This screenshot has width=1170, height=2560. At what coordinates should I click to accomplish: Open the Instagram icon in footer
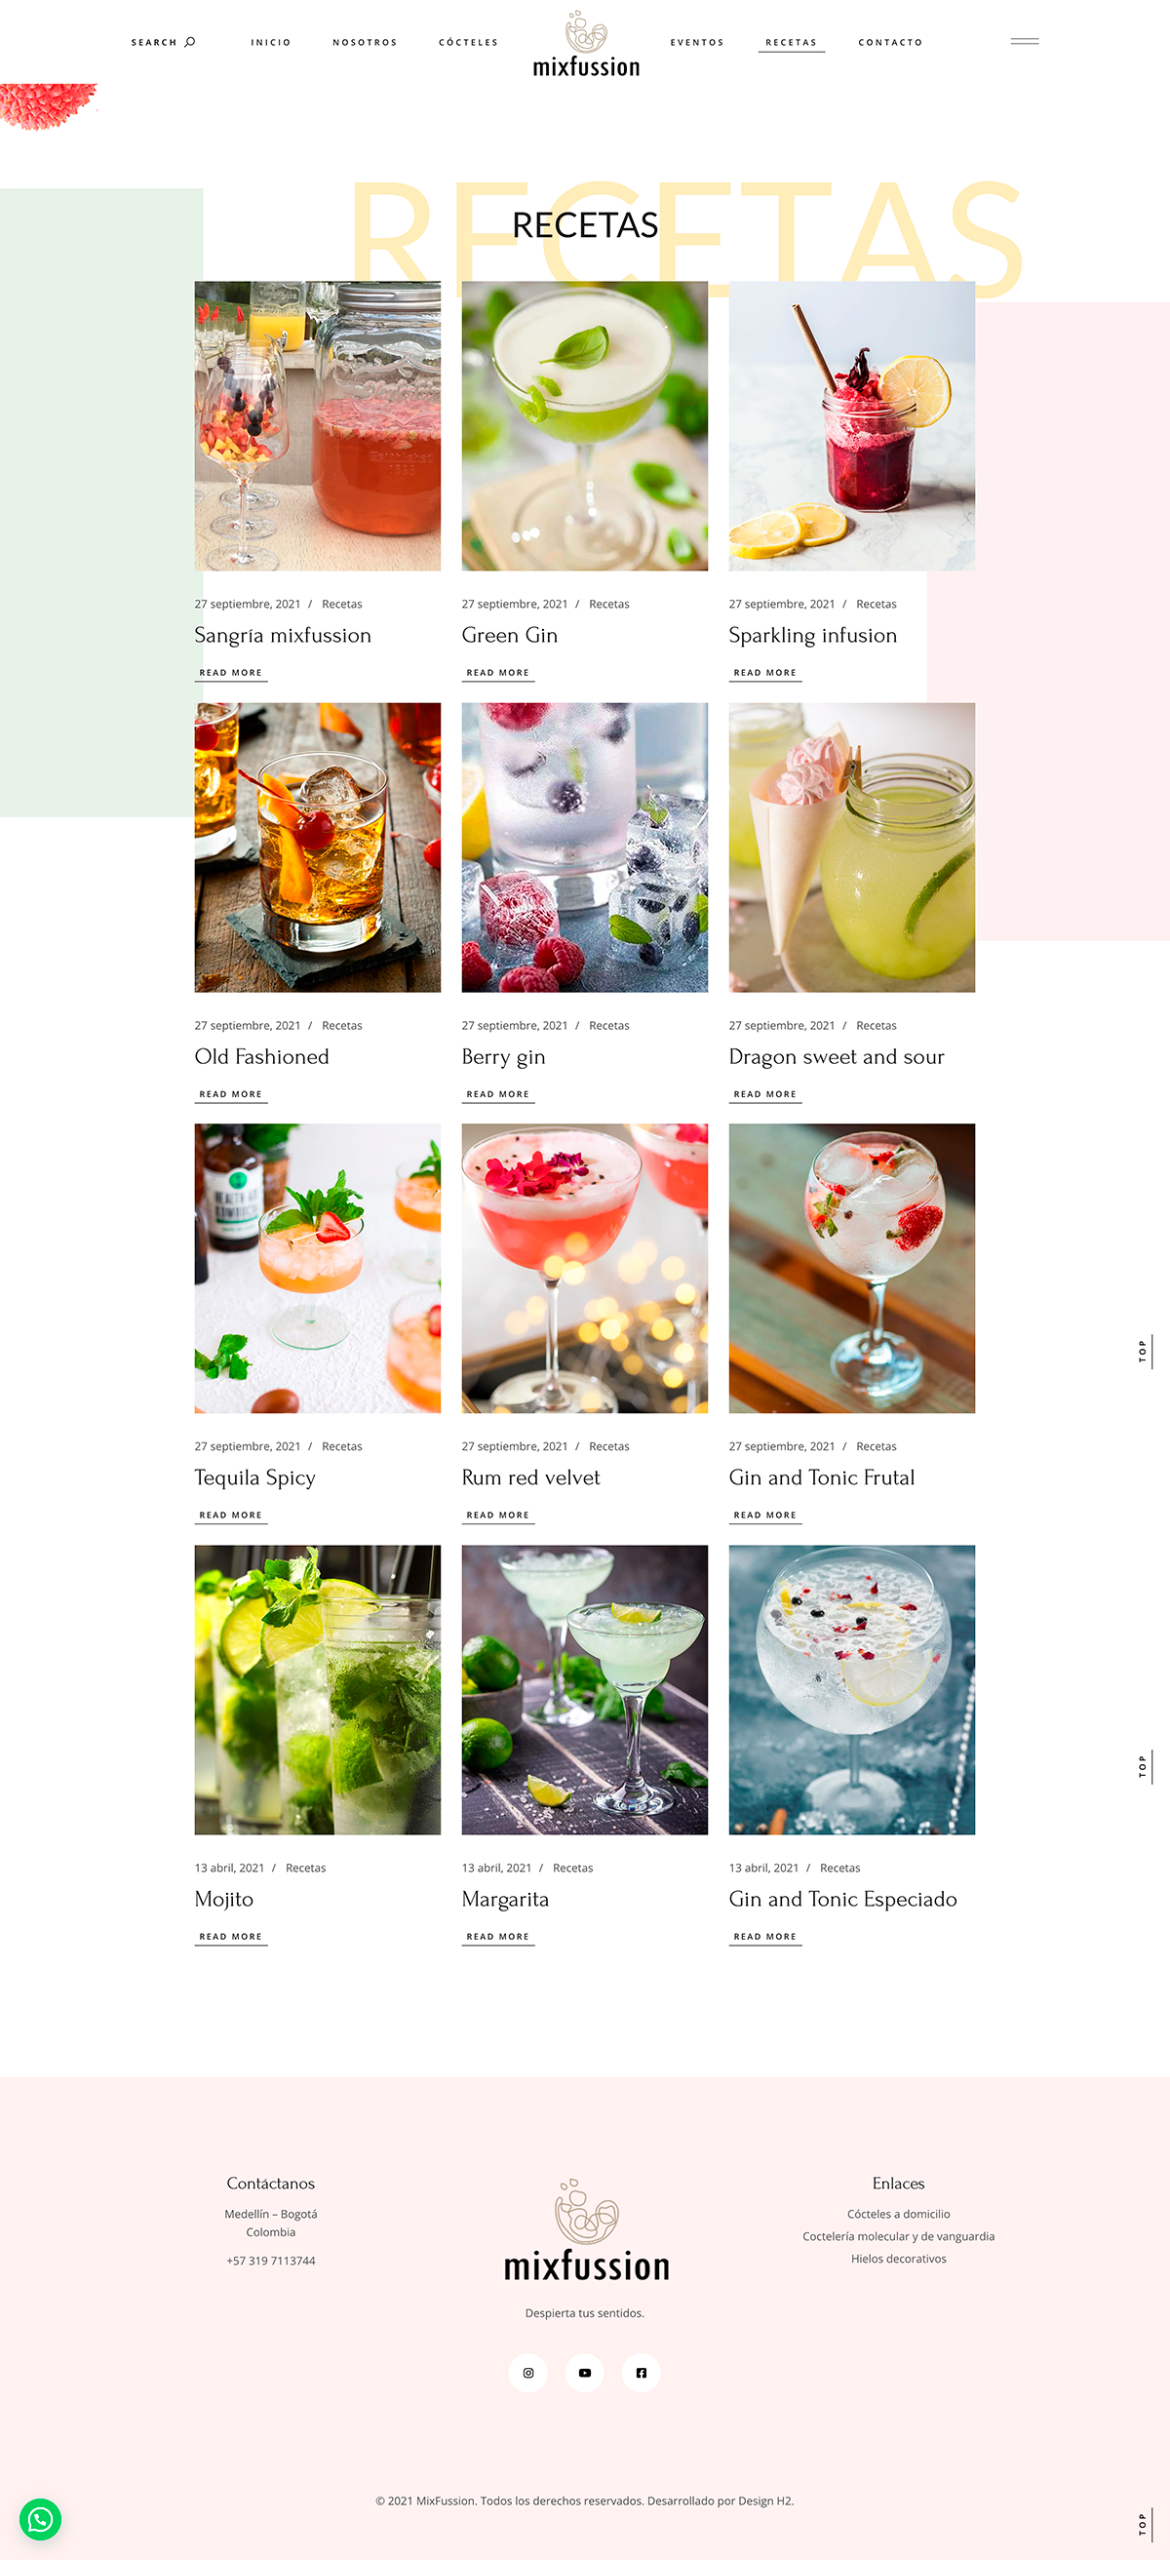click(528, 2372)
